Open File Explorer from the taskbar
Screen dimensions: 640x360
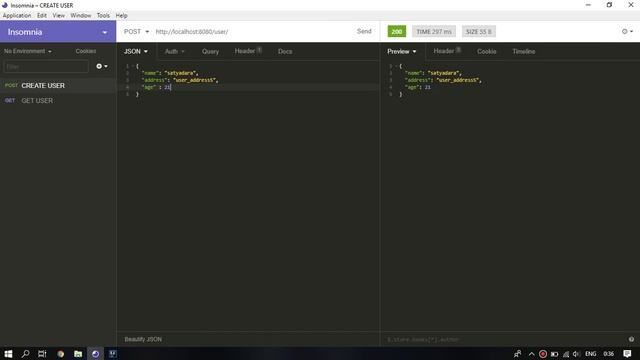[x=78, y=354]
